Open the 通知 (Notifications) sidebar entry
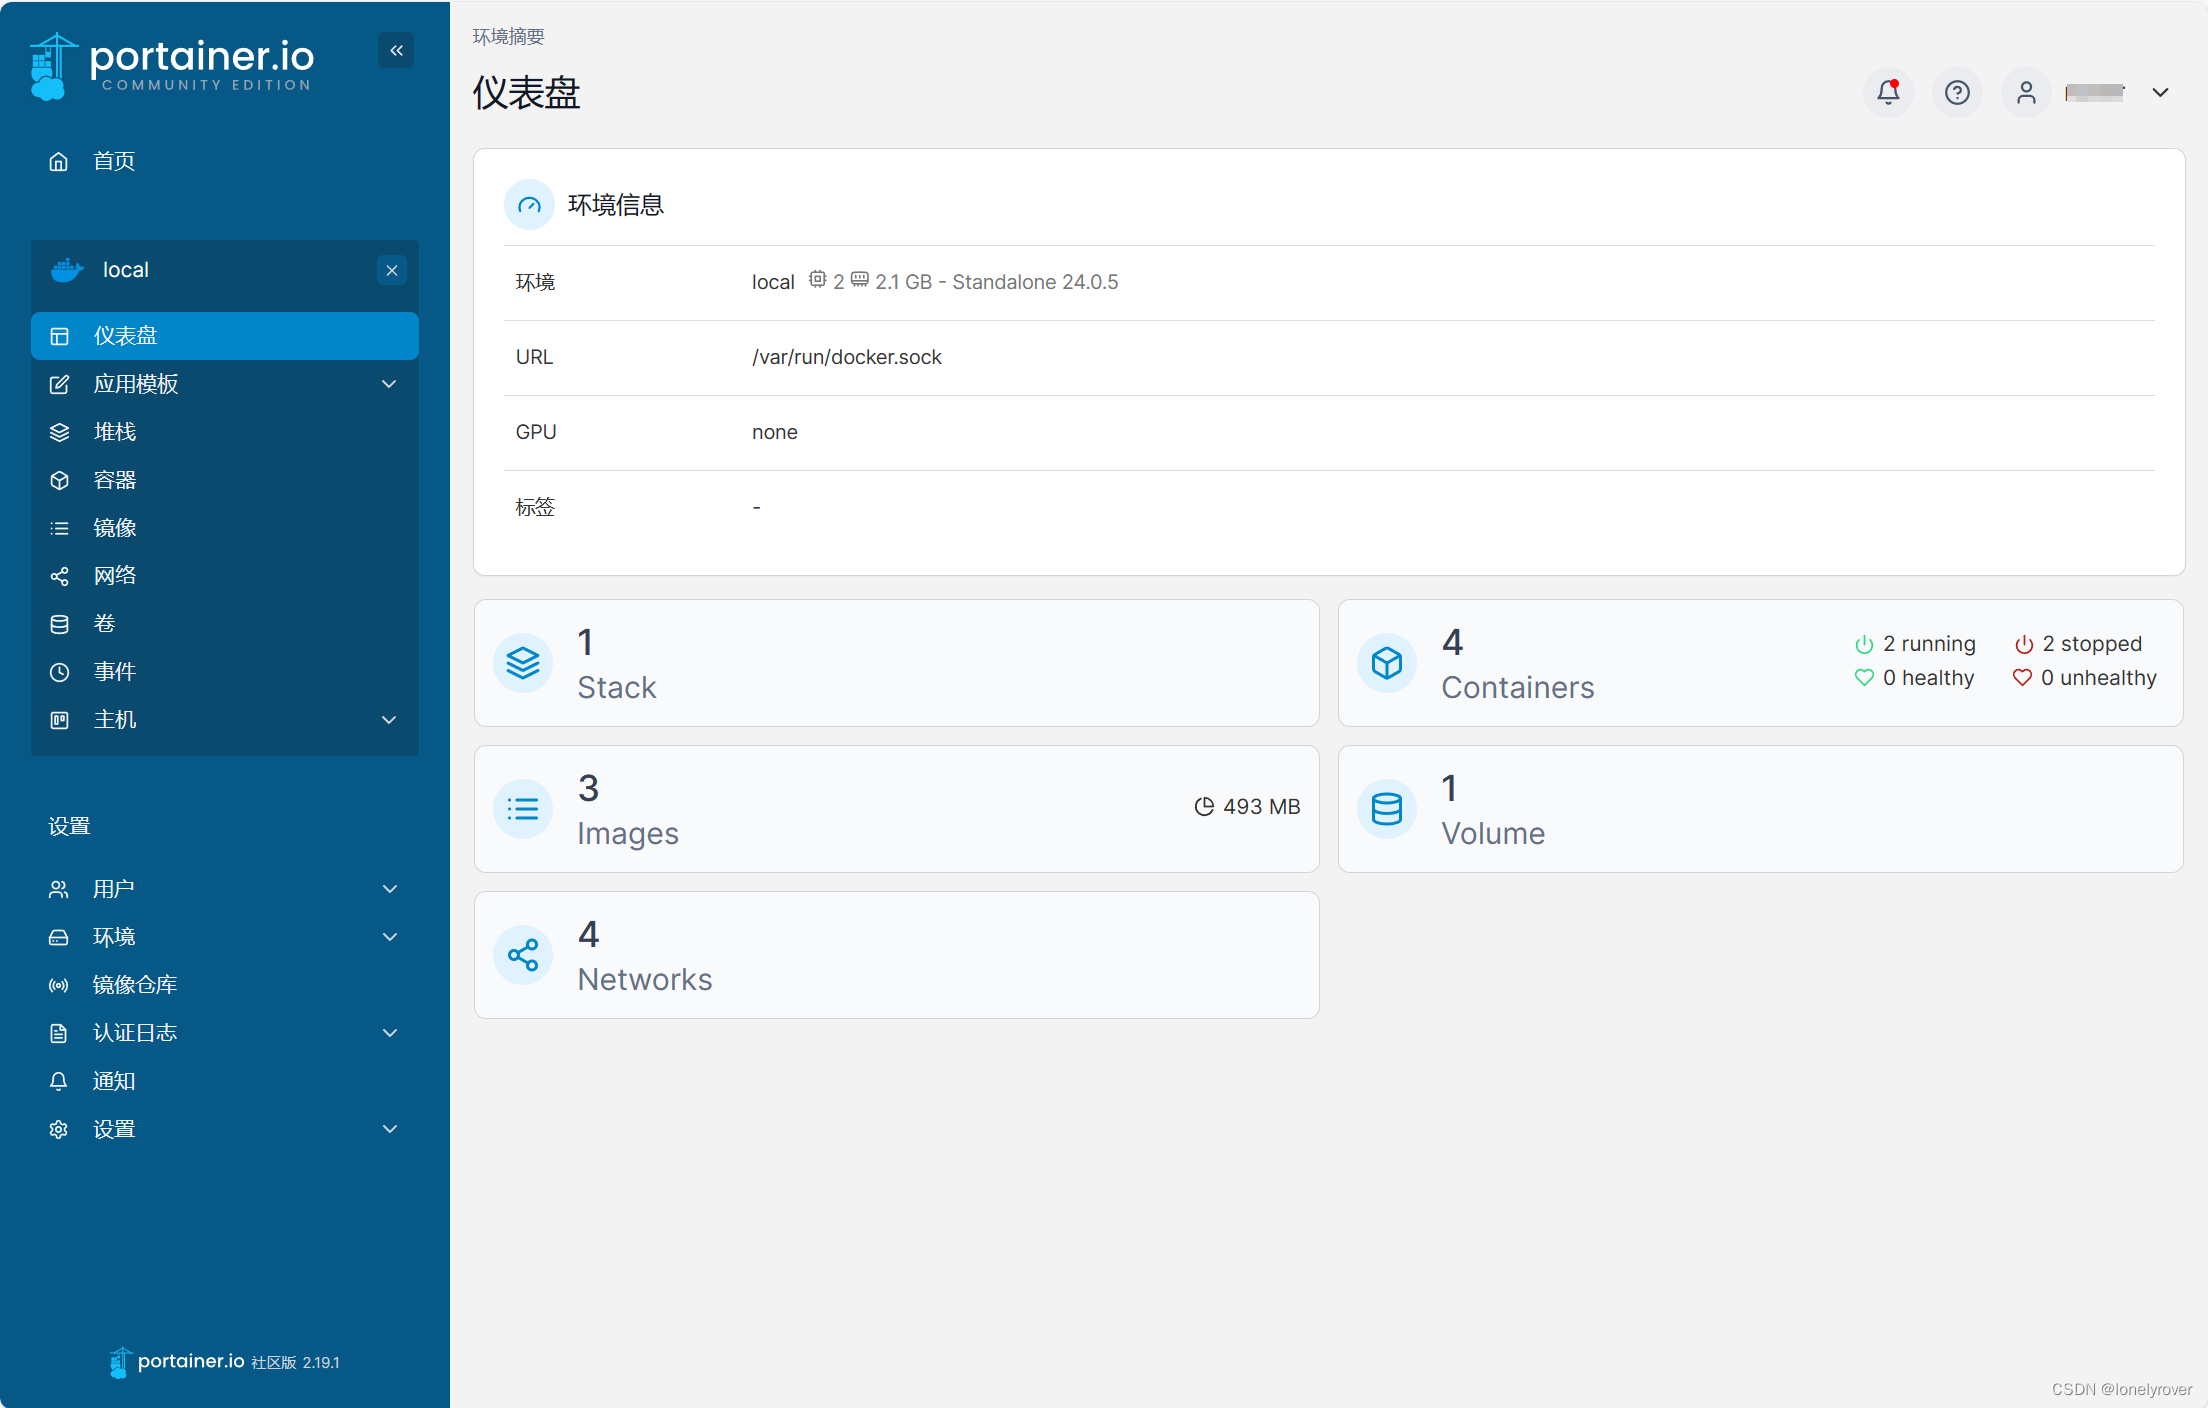Screen dimensions: 2208x1408 pyautogui.click(x=113, y=1080)
